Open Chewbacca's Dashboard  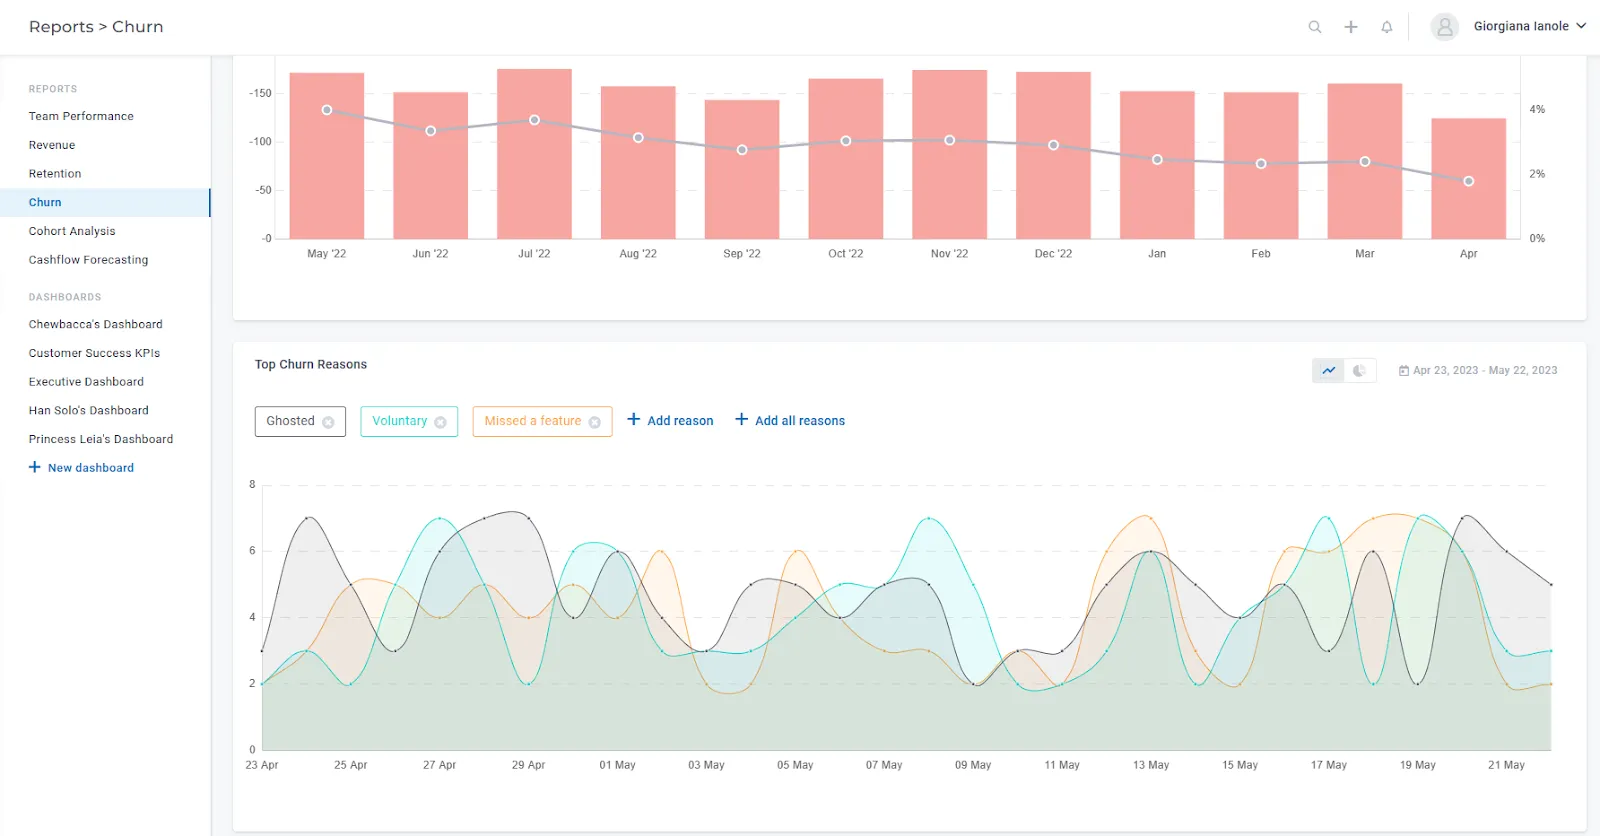[x=95, y=325]
